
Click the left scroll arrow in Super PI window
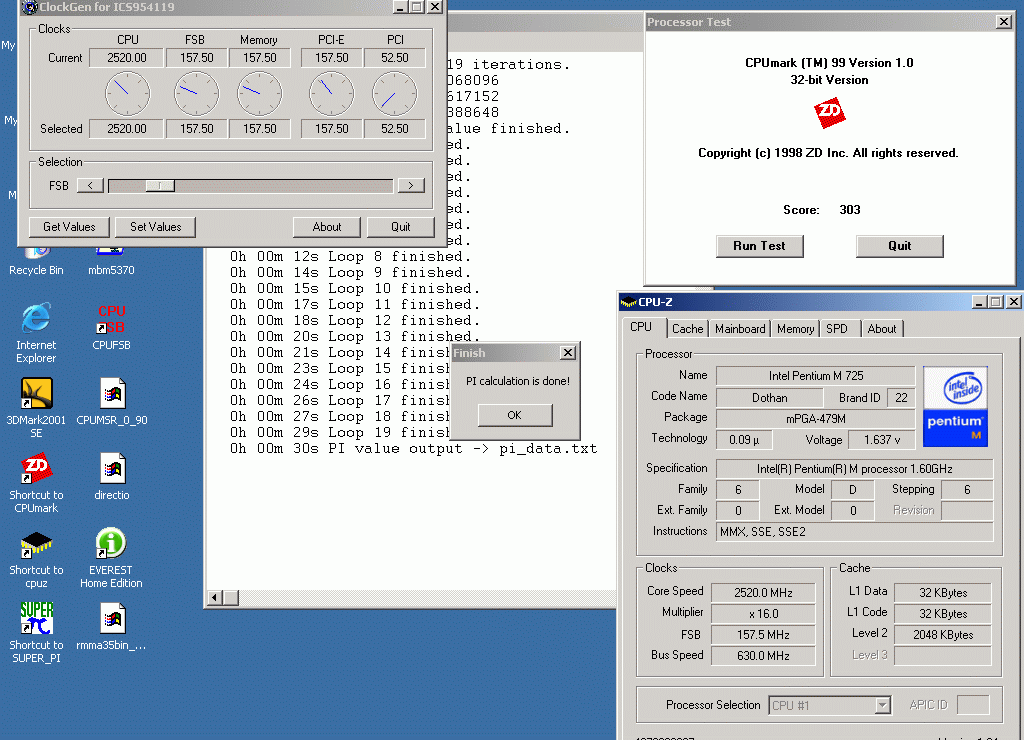click(214, 597)
